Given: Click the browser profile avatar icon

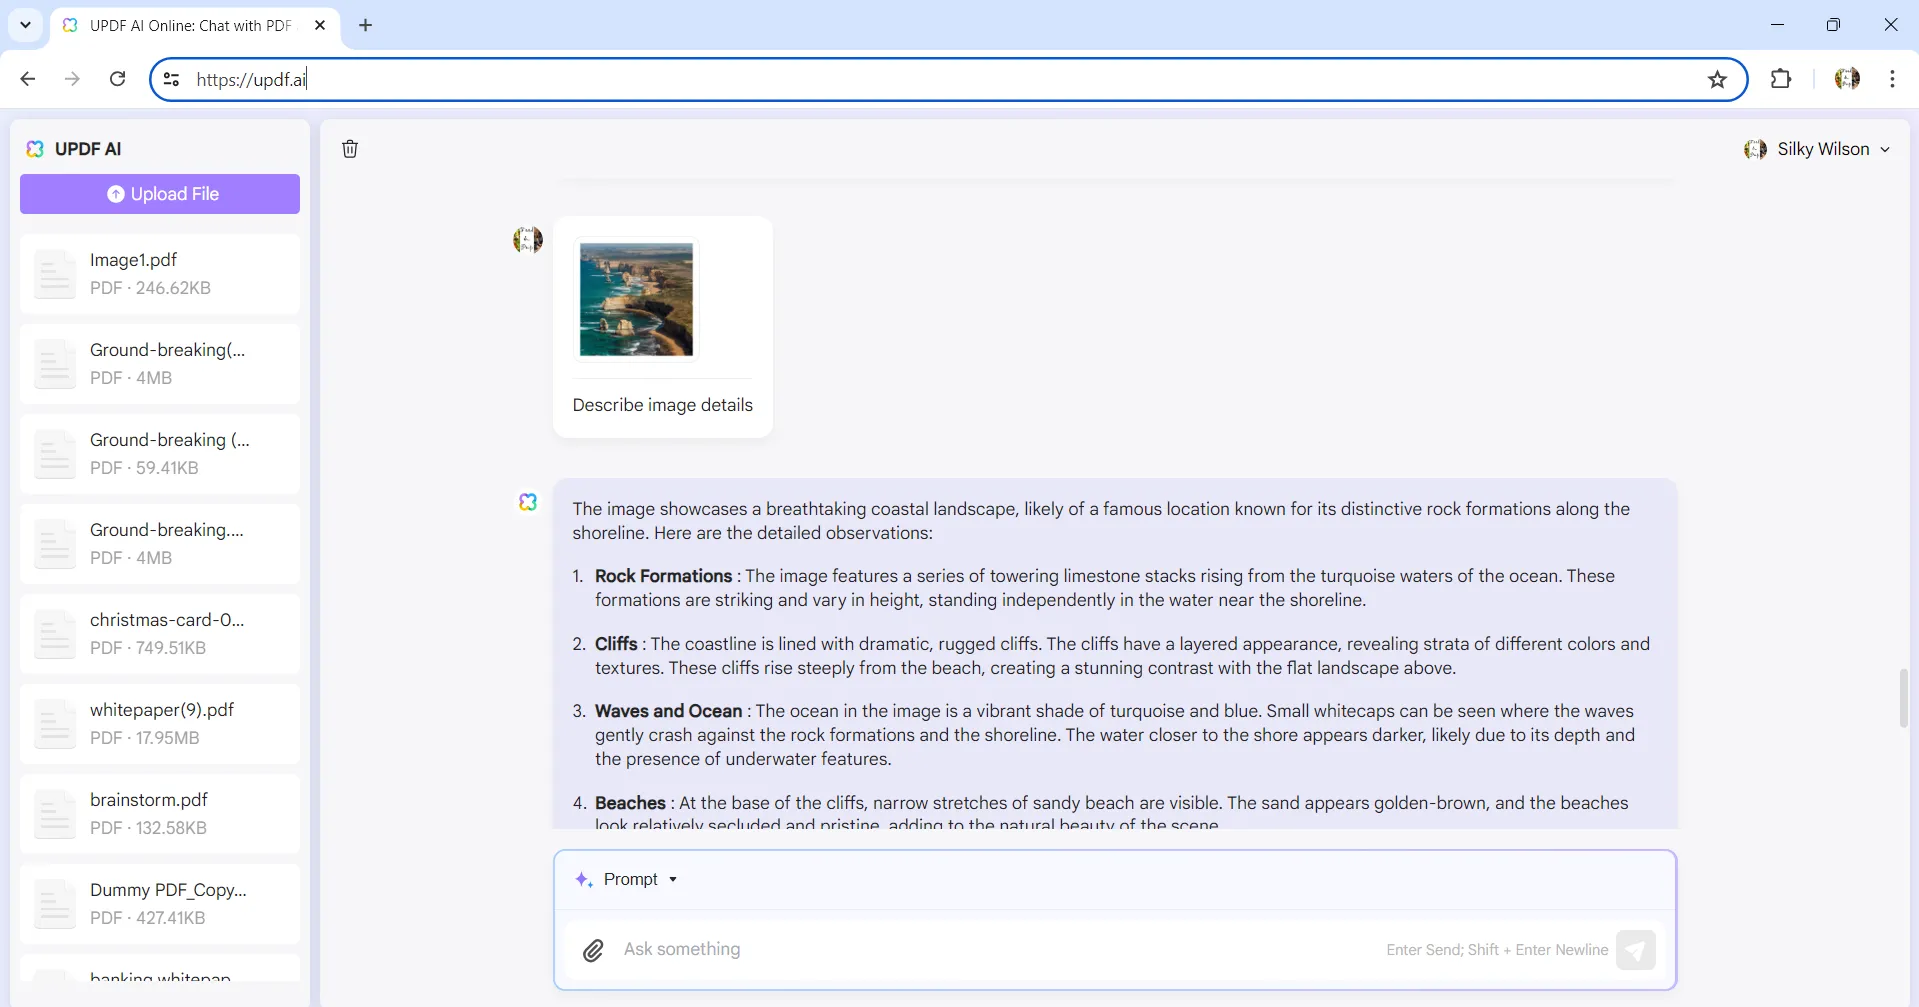Looking at the screenshot, I should (x=1847, y=79).
